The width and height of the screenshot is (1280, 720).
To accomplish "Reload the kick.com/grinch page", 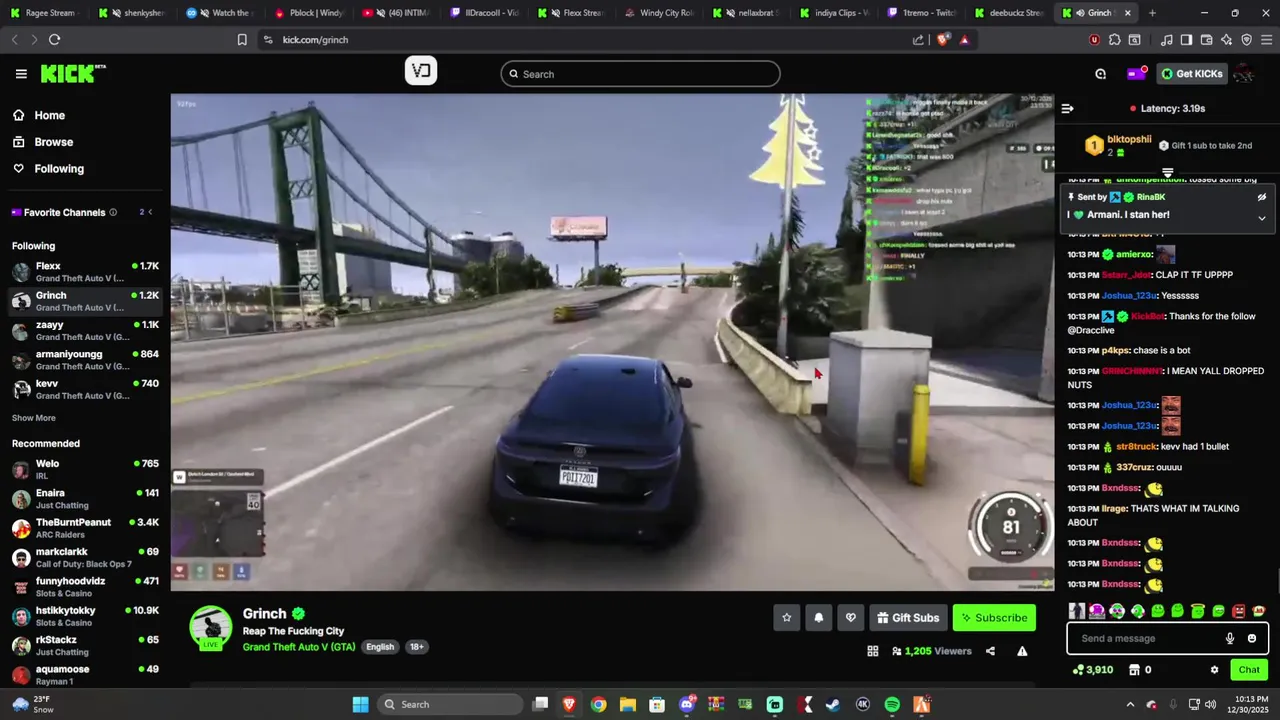I will pos(54,40).
